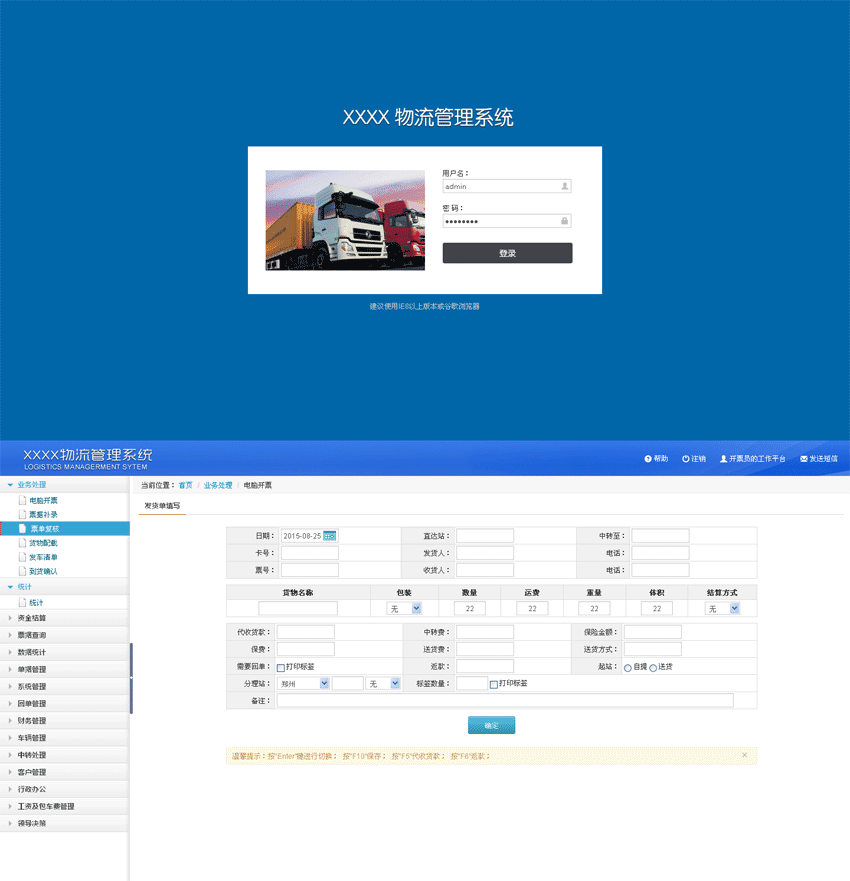
Task: Open the 包装 dropdown showing 无
Action: (x=402, y=606)
